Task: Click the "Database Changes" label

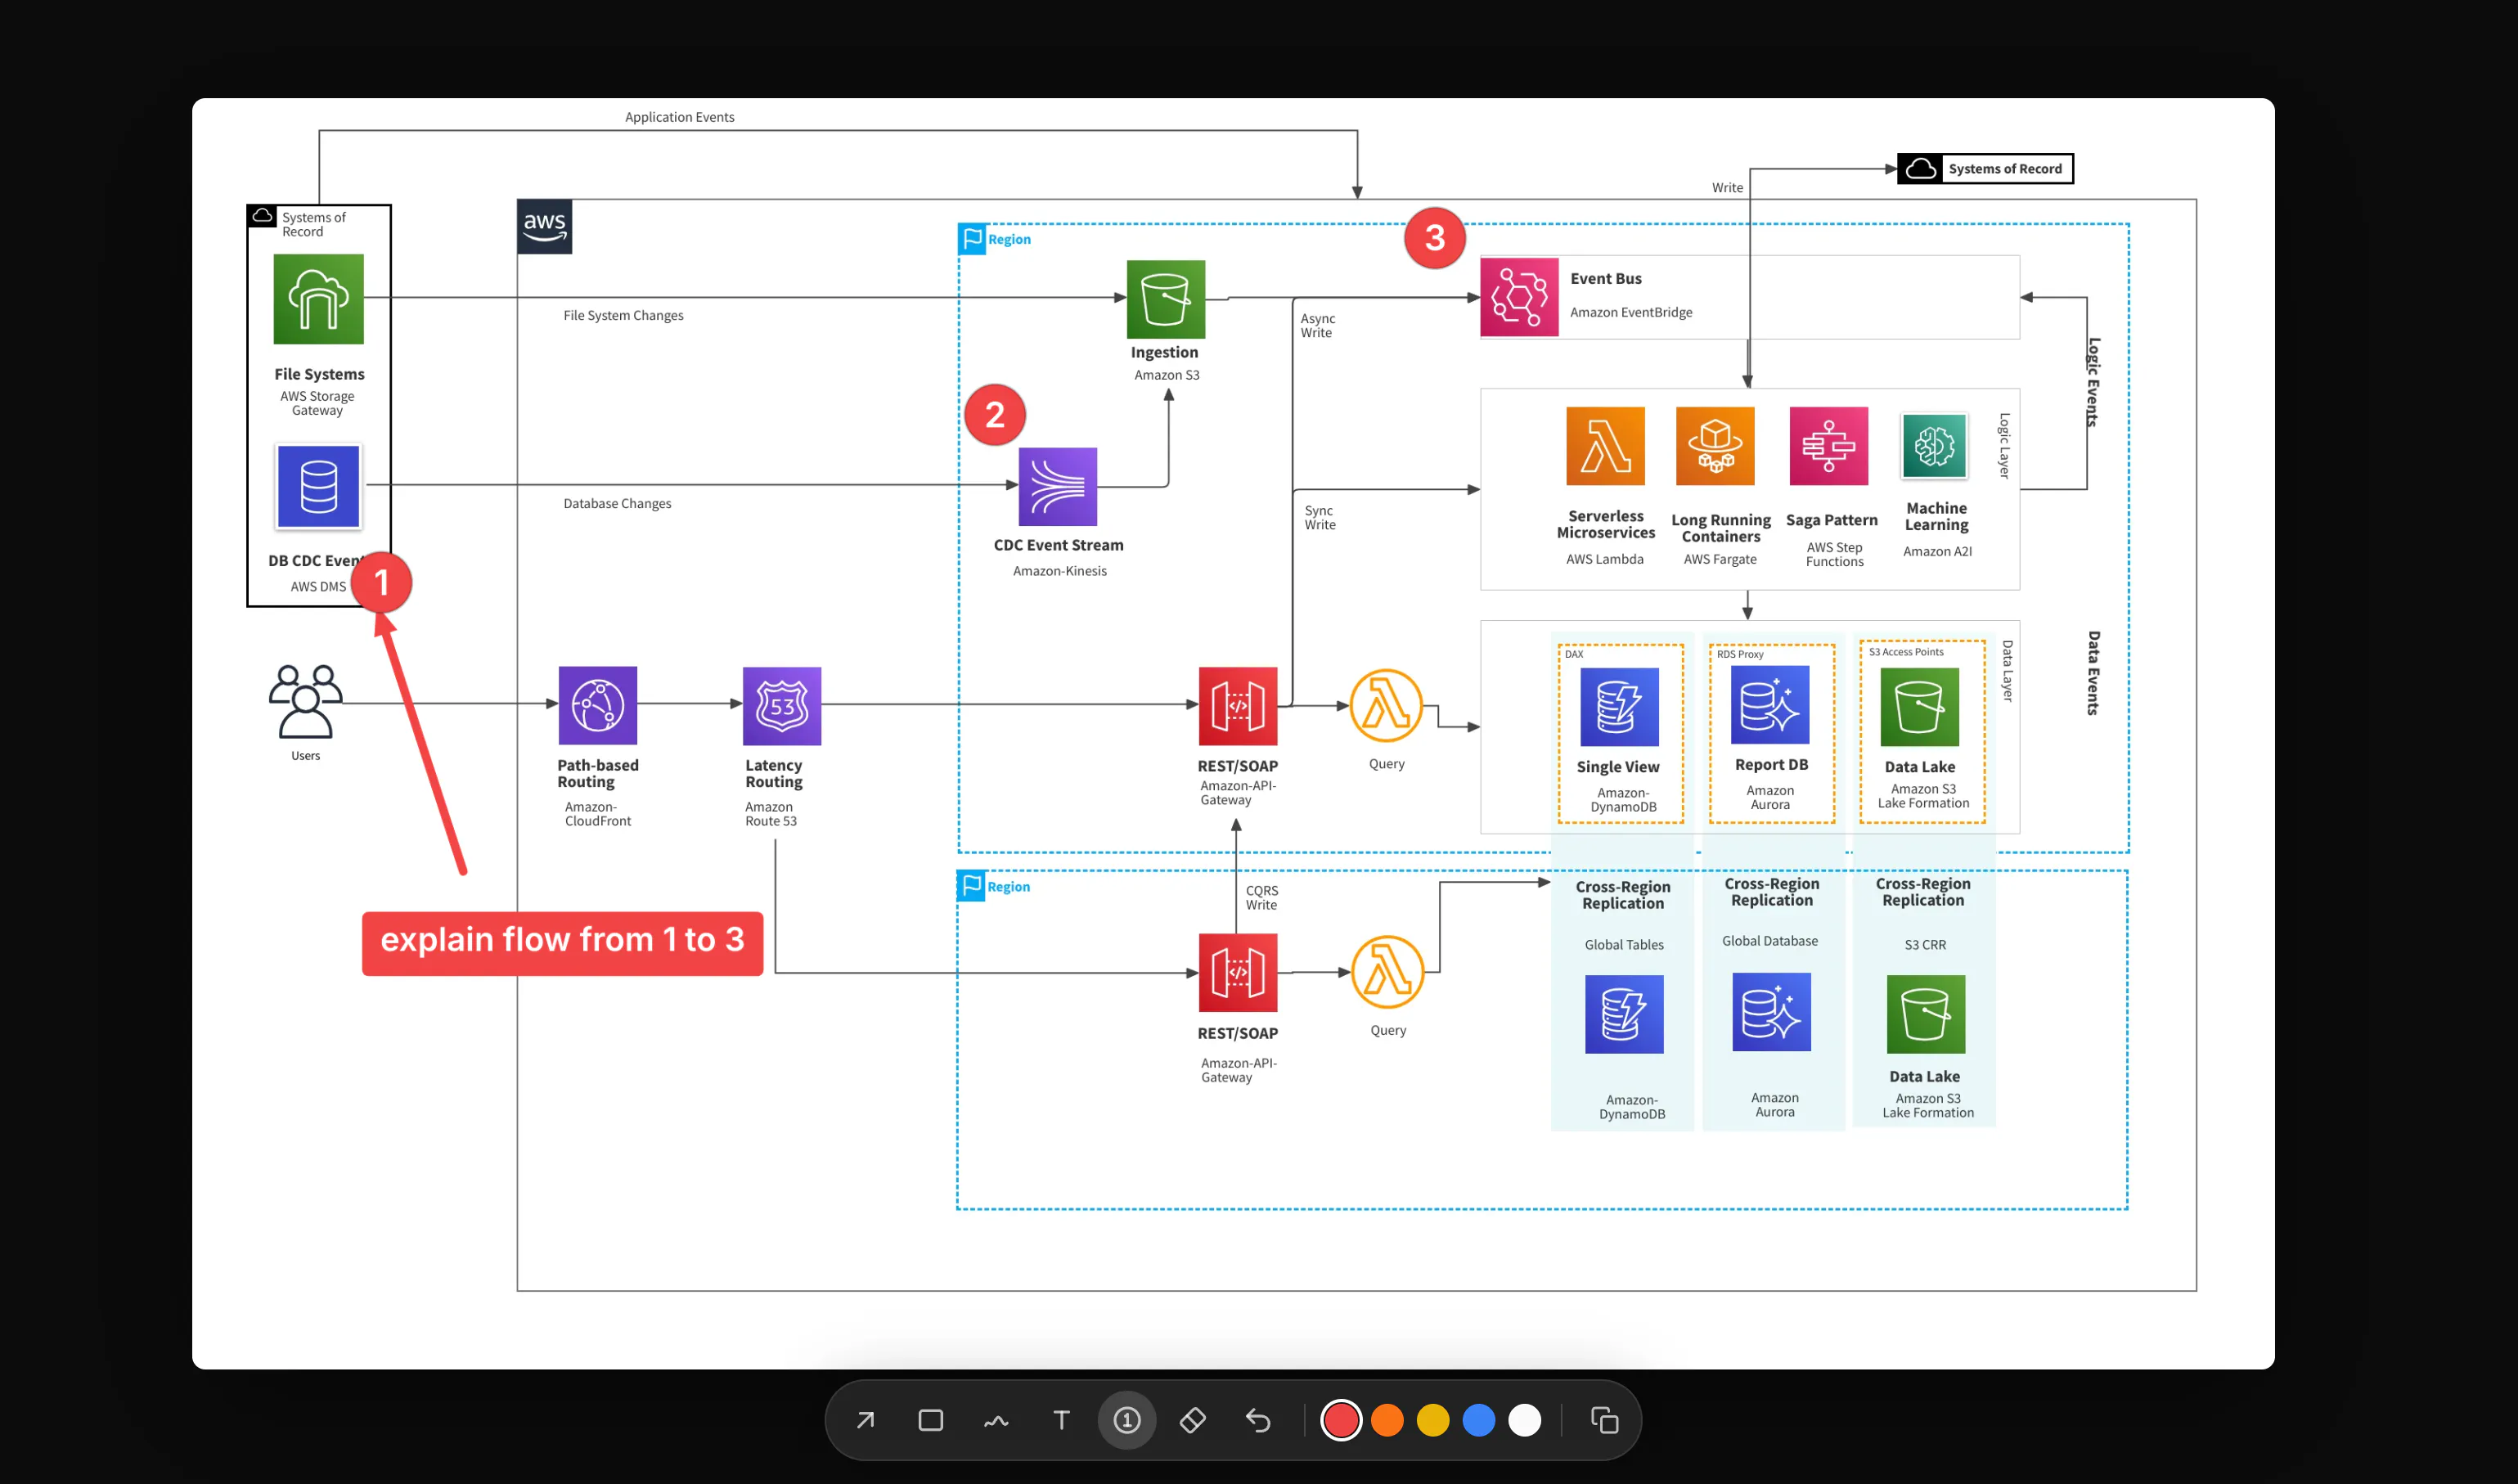Action: (x=618, y=503)
